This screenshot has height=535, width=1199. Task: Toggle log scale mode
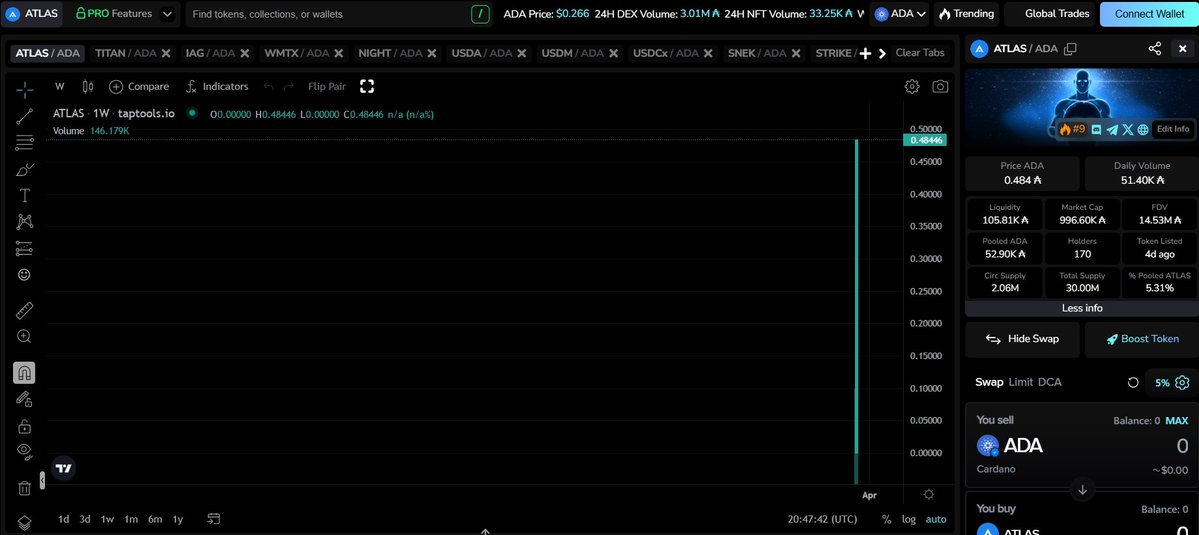click(908, 519)
